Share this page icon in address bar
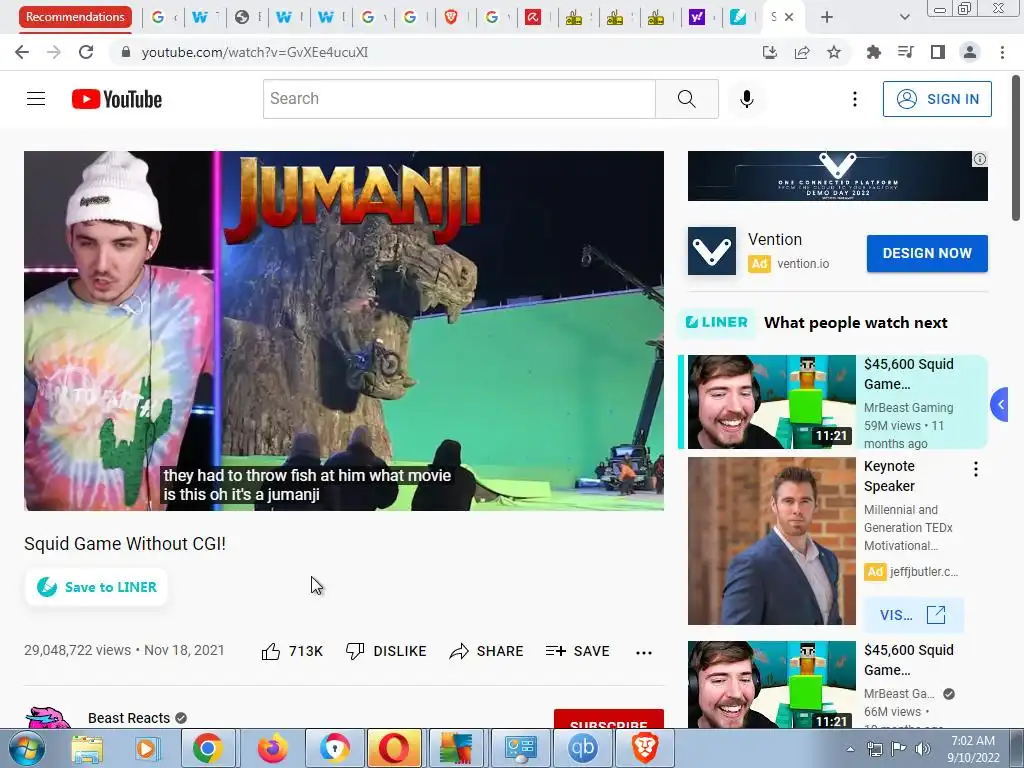Image resolution: width=1024 pixels, height=768 pixels. click(x=802, y=52)
